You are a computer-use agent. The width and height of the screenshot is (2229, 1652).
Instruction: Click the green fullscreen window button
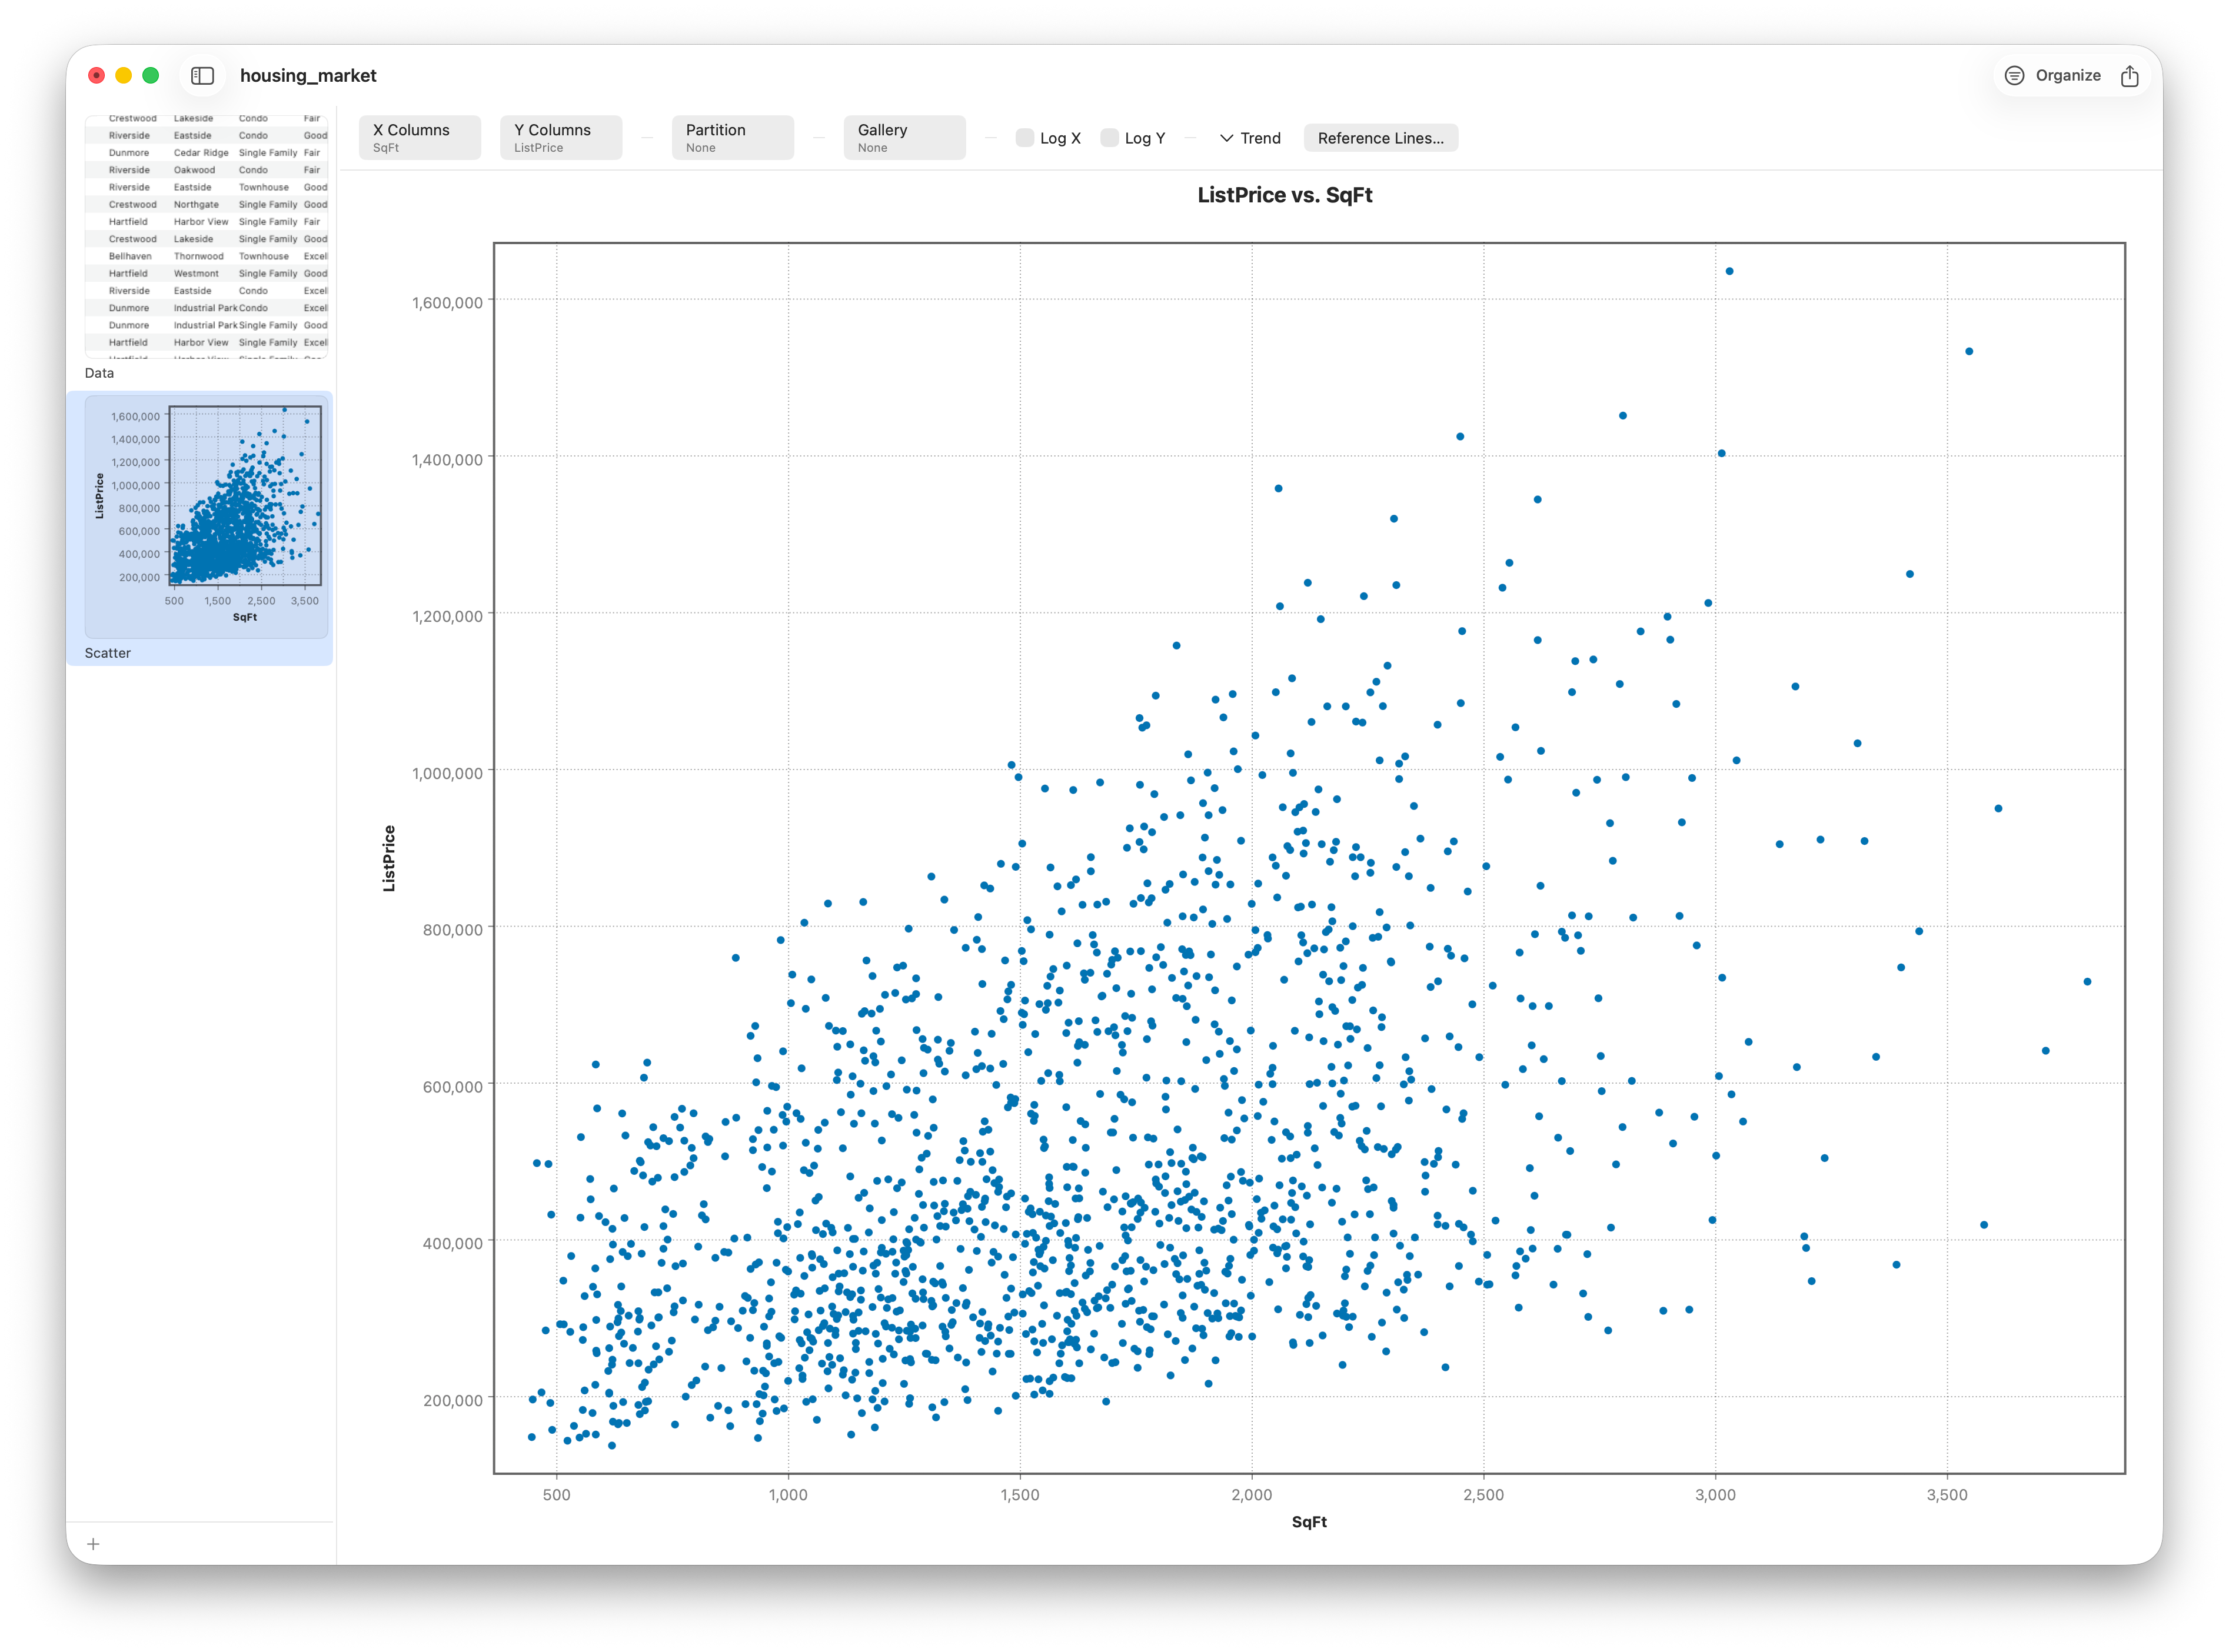151,76
